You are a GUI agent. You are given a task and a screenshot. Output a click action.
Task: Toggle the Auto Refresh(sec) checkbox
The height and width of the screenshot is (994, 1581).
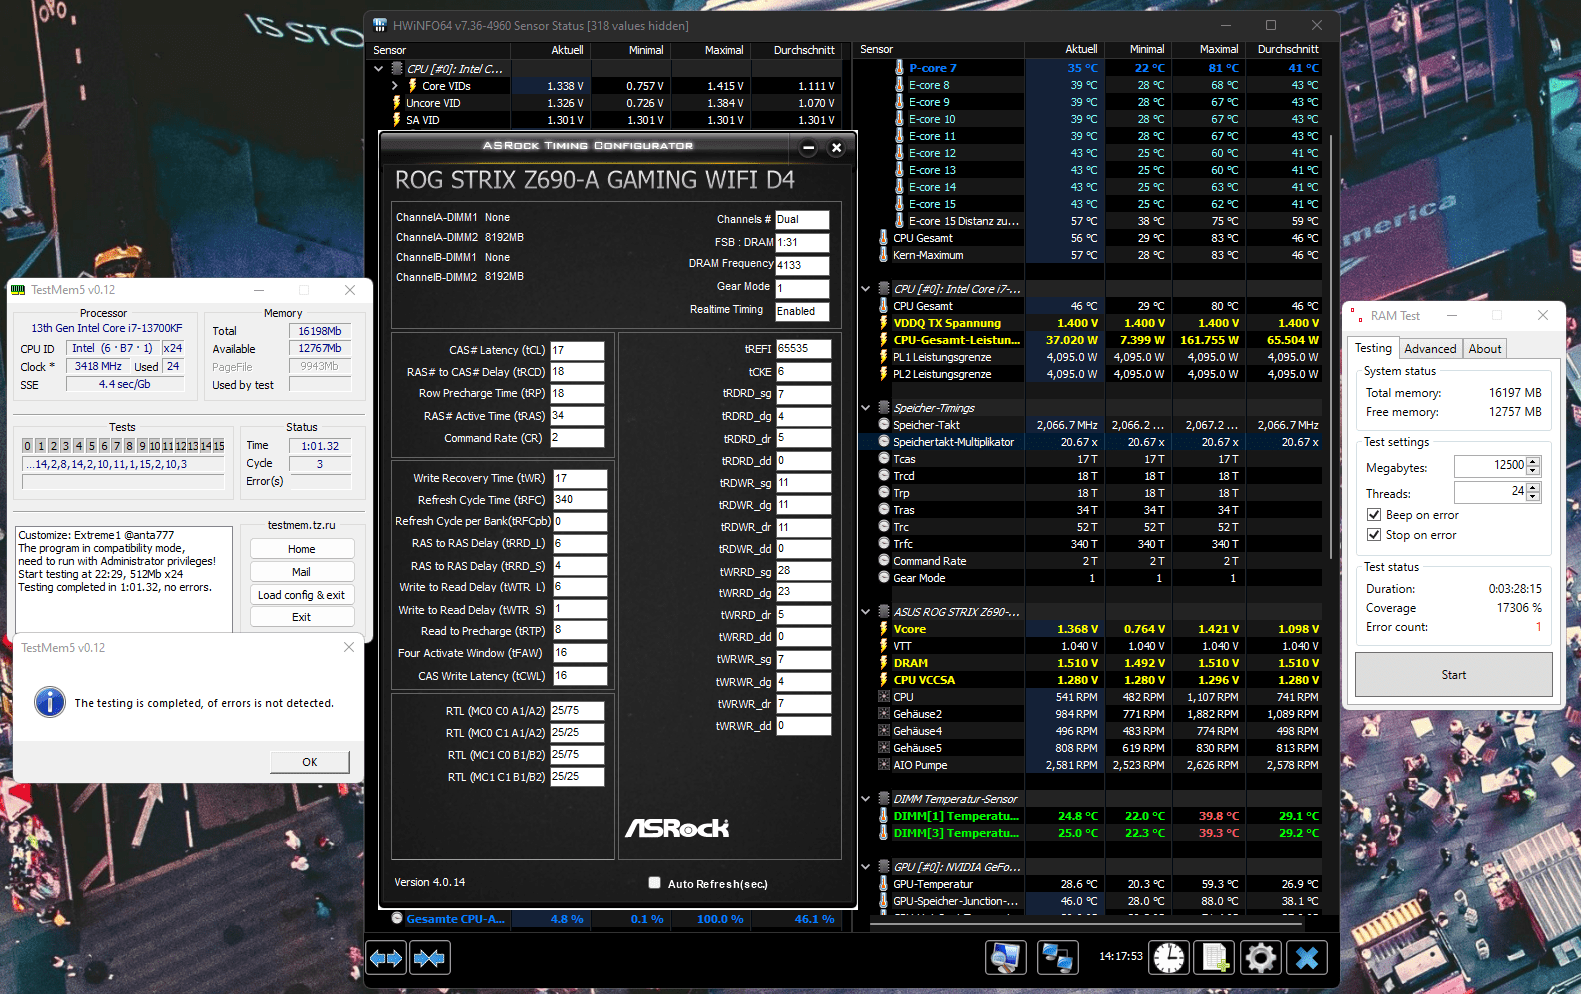(x=654, y=883)
